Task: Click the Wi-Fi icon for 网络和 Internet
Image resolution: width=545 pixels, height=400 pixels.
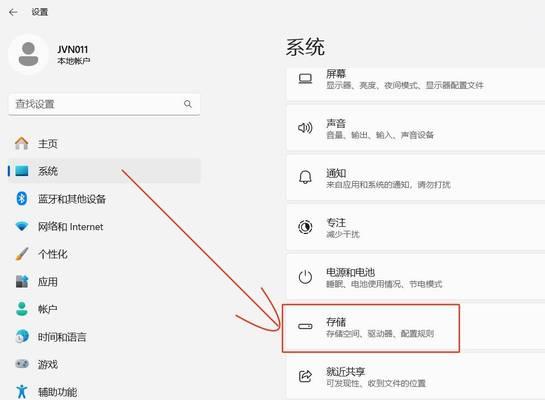Action: [x=22, y=227]
